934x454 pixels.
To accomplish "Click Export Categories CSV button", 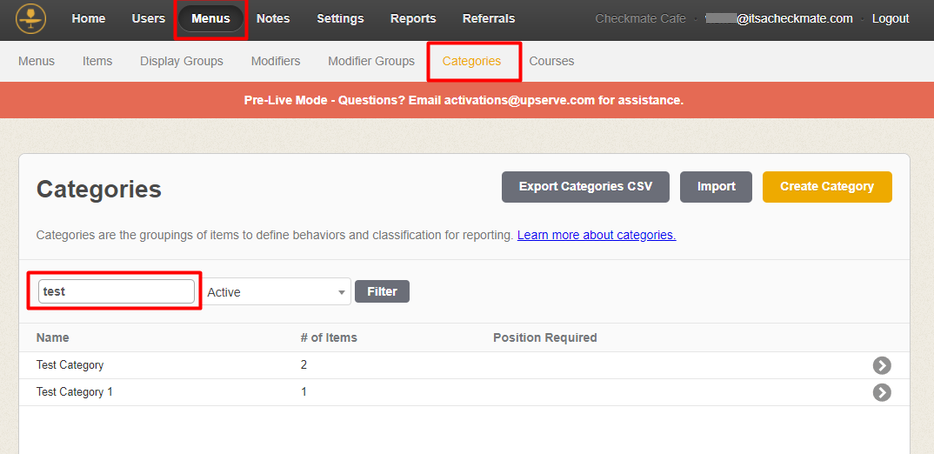I will (585, 187).
